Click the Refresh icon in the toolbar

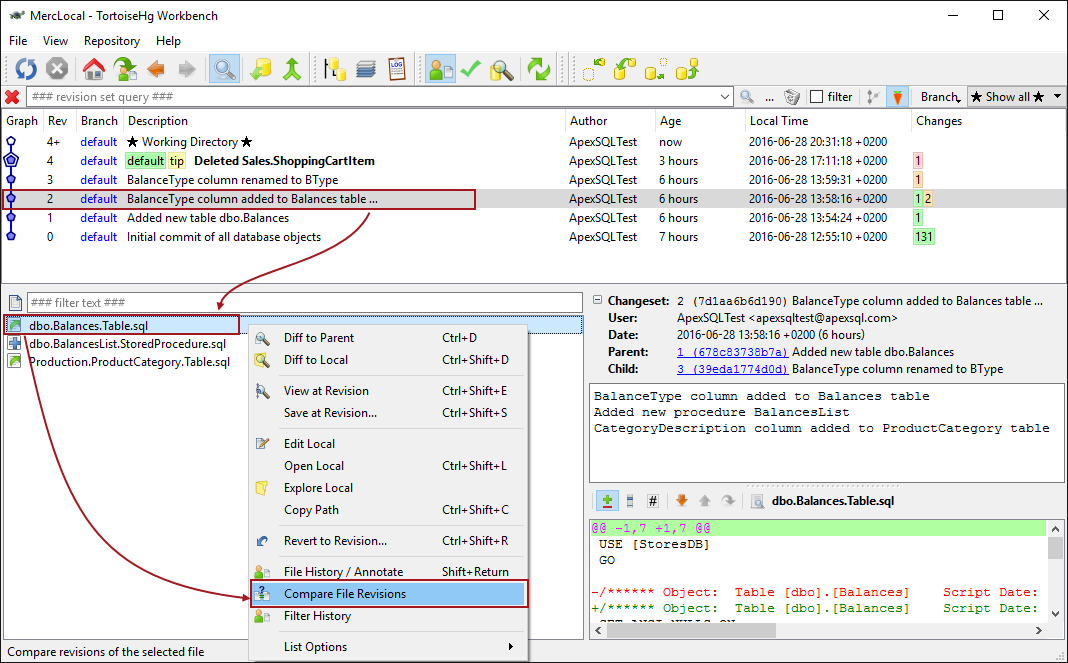click(26, 69)
